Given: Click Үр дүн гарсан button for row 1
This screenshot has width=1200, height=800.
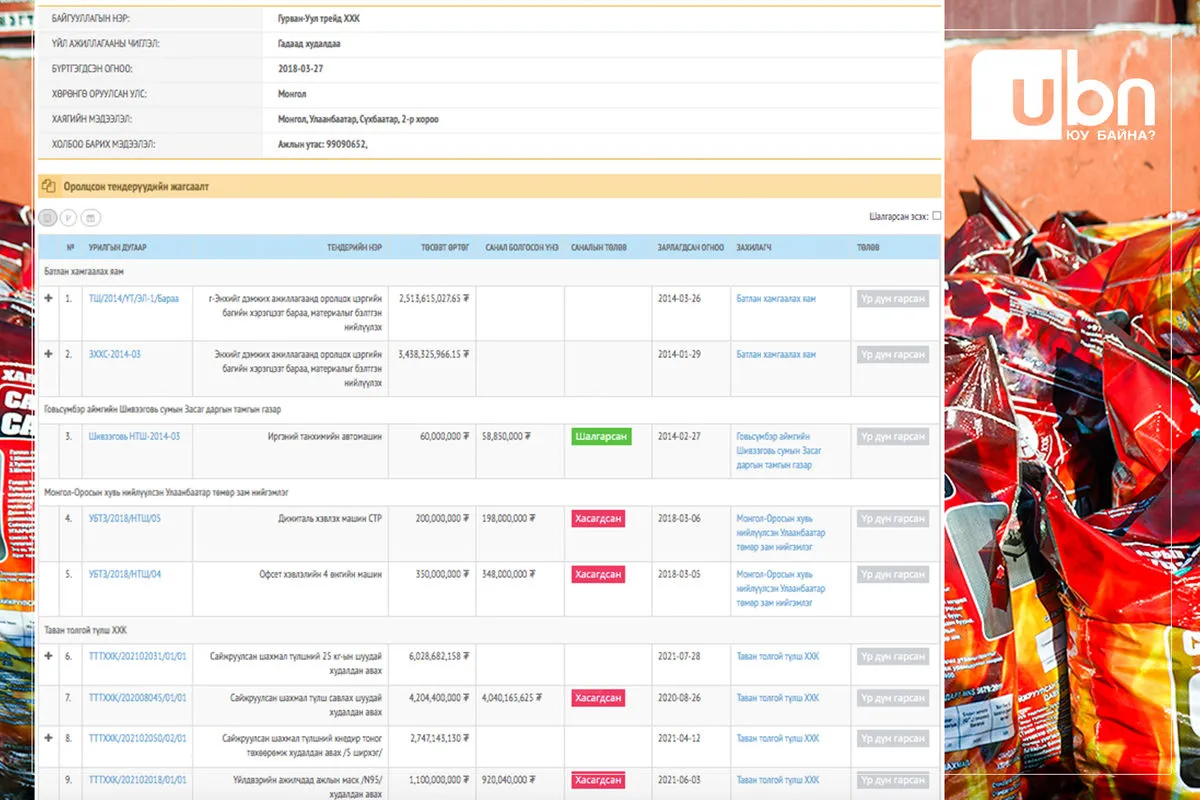Looking at the screenshot, I should 893,298.
